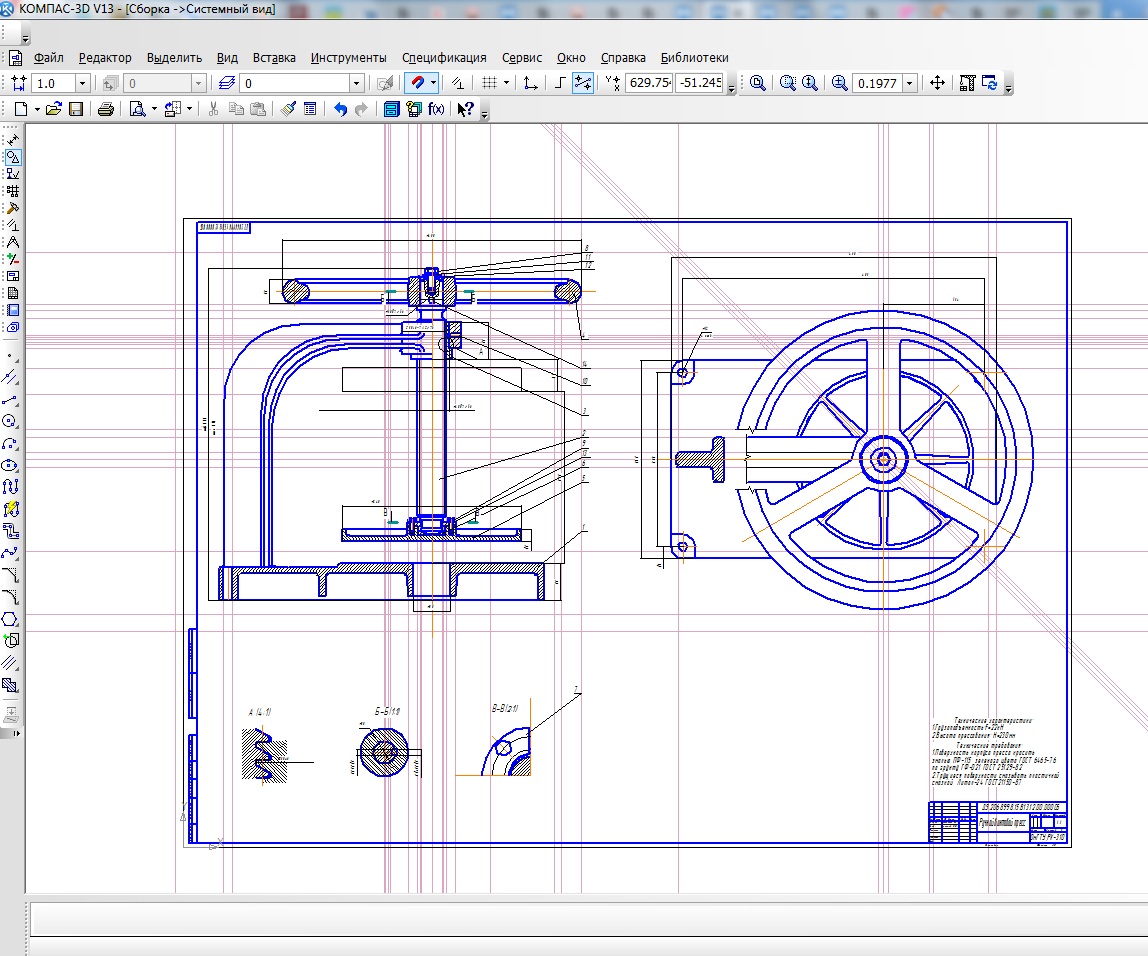Activate the context help arrow-question icon
The width and height of the screenshot is (1148, 956).
[465, 109]
